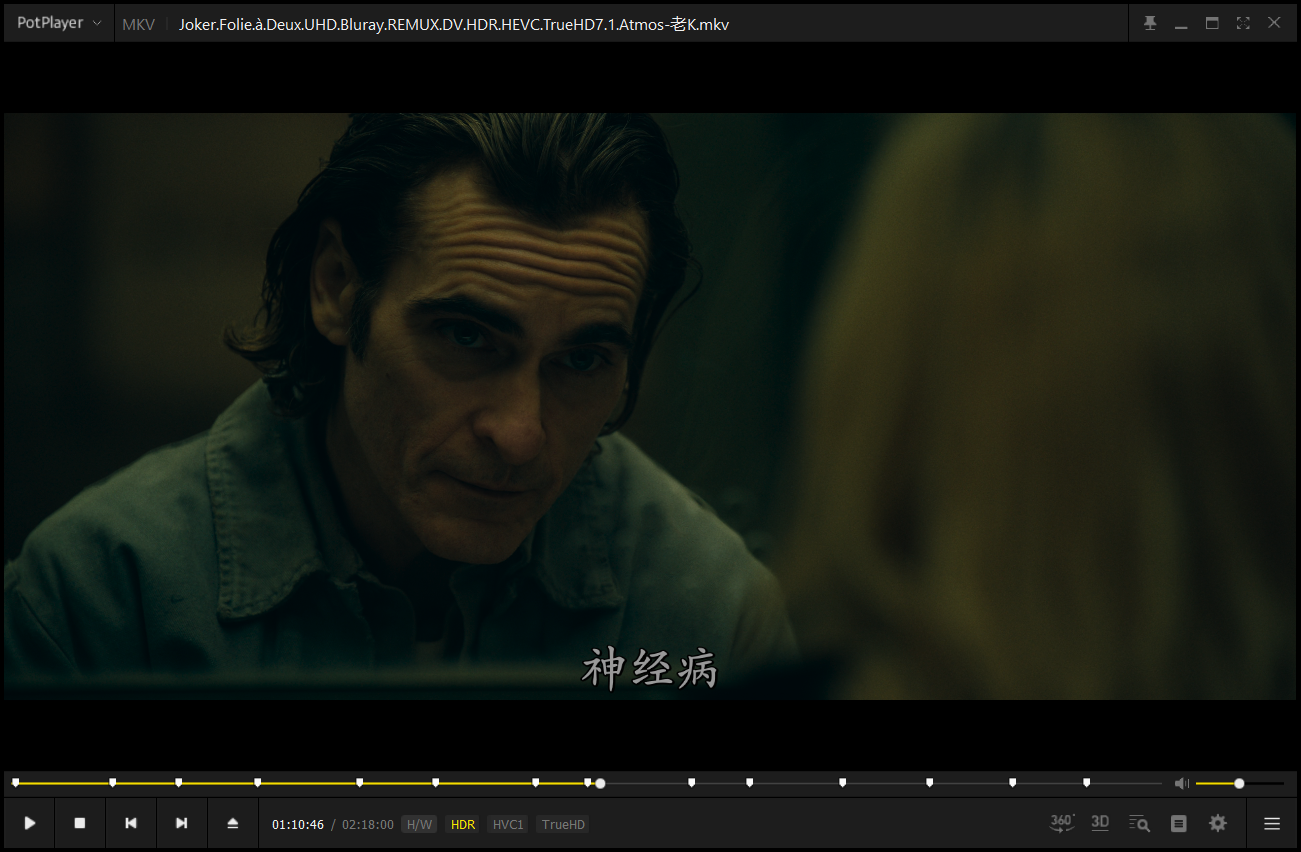Click the HVC1 video codec badge

click(508, 825)
